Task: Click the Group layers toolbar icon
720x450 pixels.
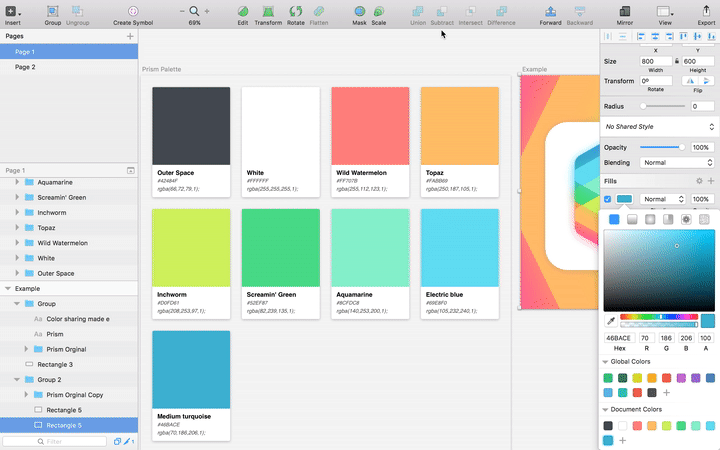Action: (x=52, y=12)
